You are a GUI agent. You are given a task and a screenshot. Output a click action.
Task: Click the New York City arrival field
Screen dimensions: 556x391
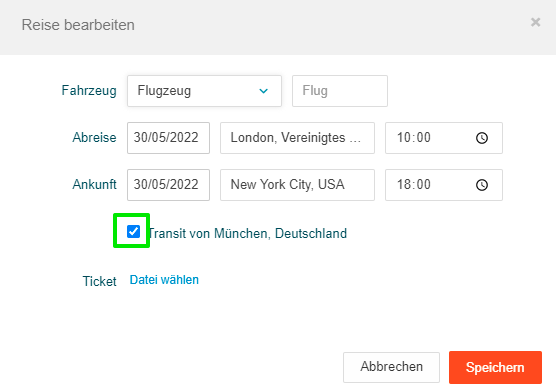[297, 185]
